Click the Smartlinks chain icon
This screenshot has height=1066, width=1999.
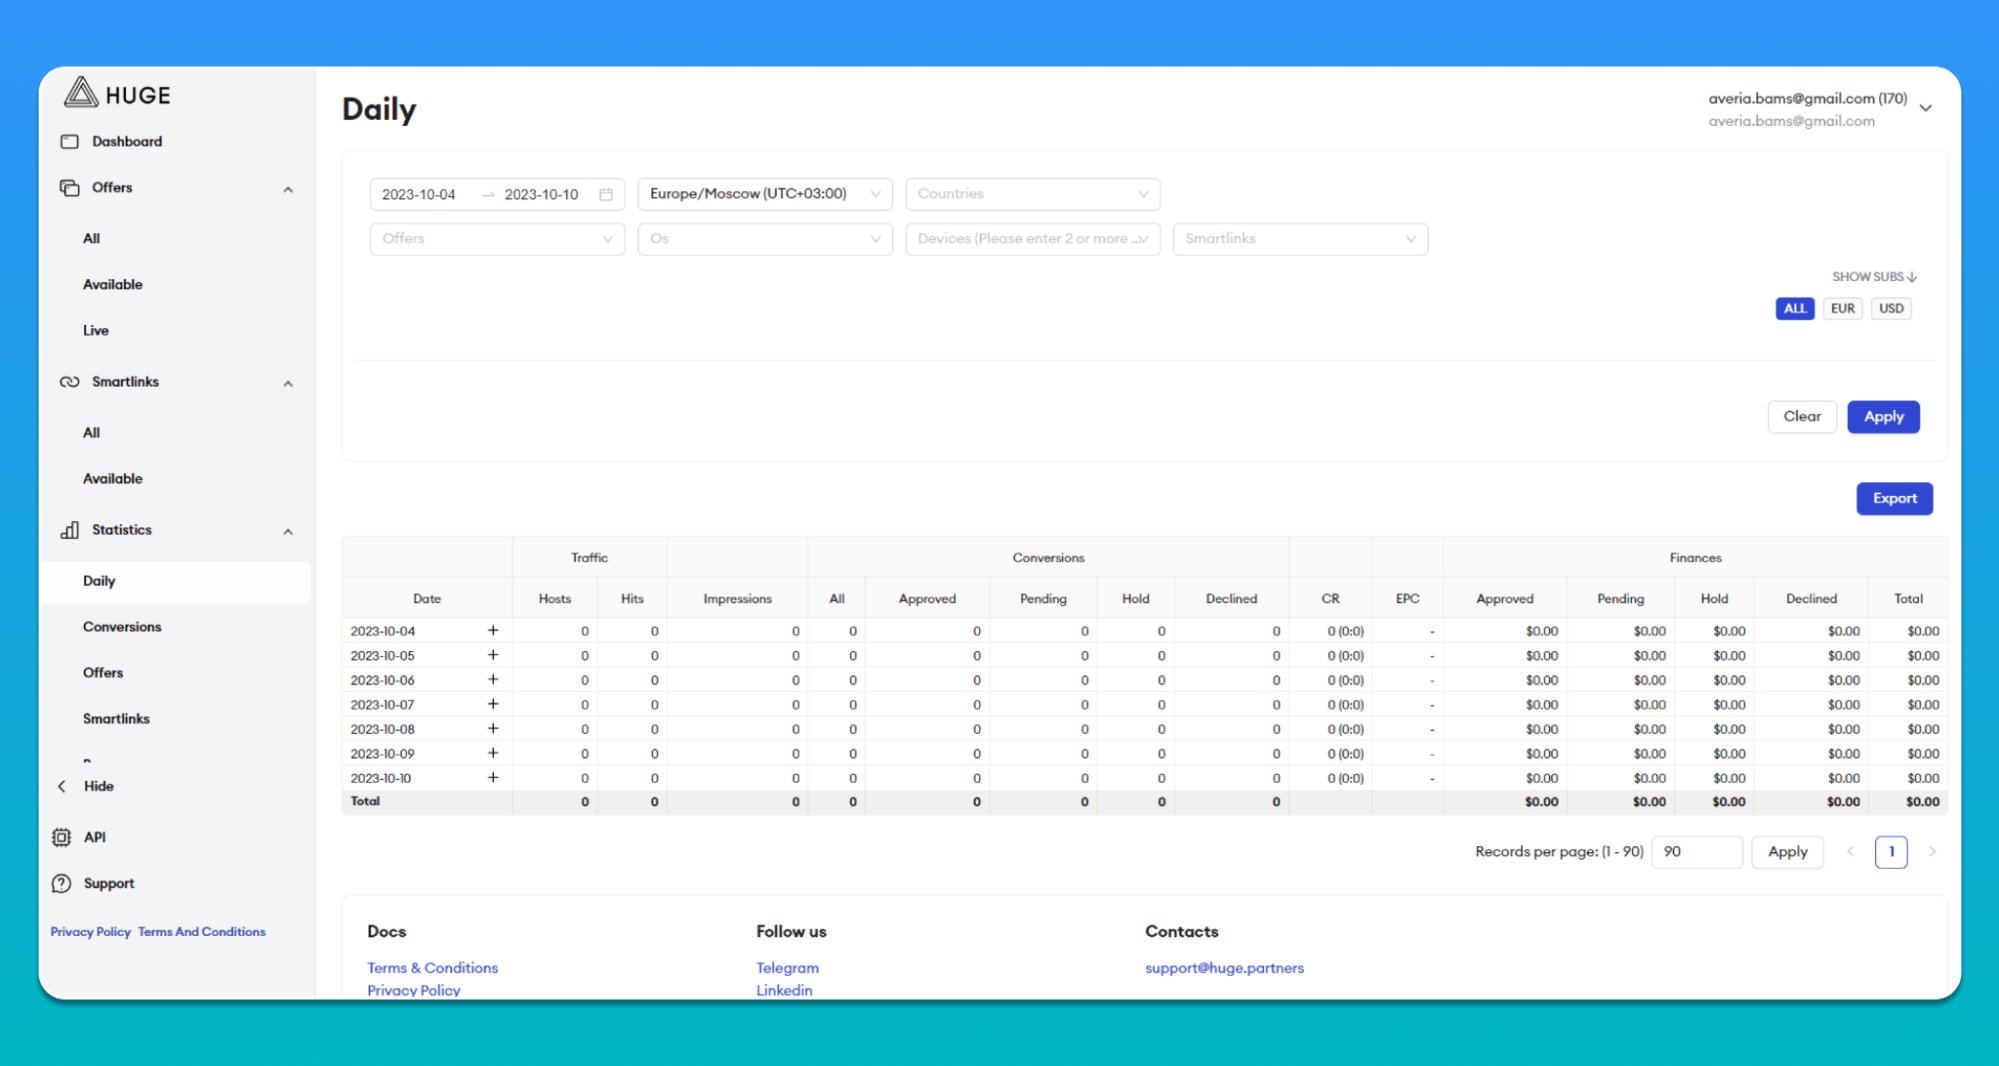tap(69, 382)
